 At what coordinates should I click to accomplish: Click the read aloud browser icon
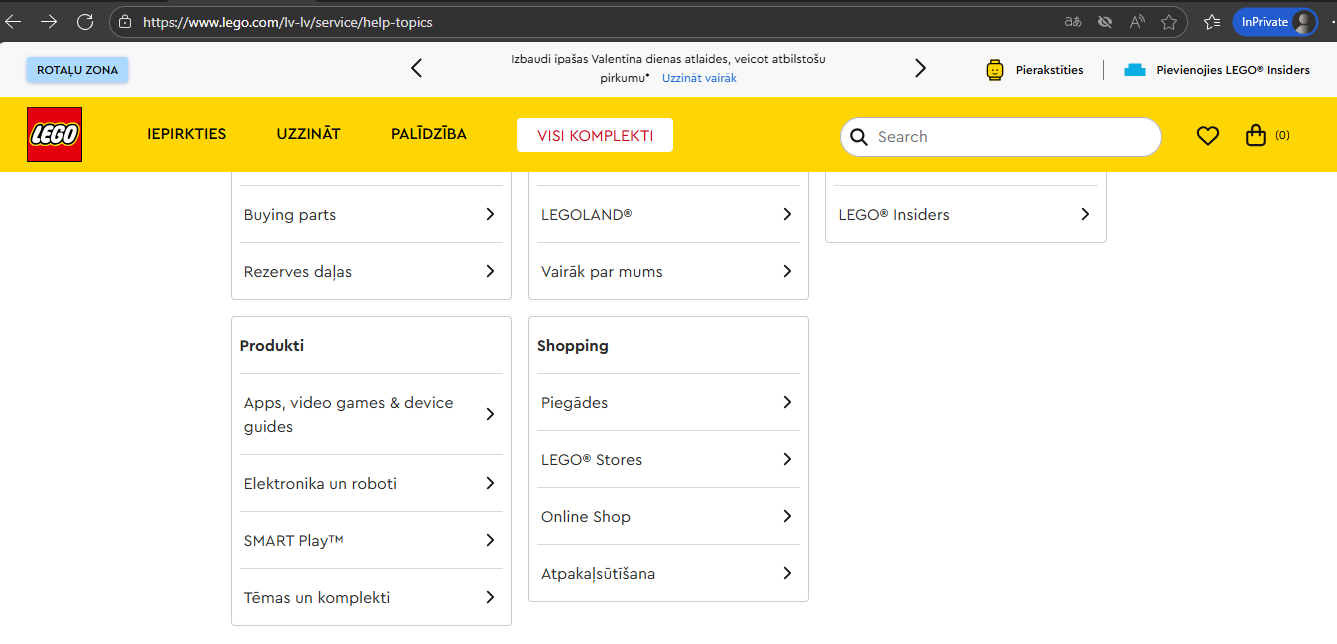(1137, 22)
